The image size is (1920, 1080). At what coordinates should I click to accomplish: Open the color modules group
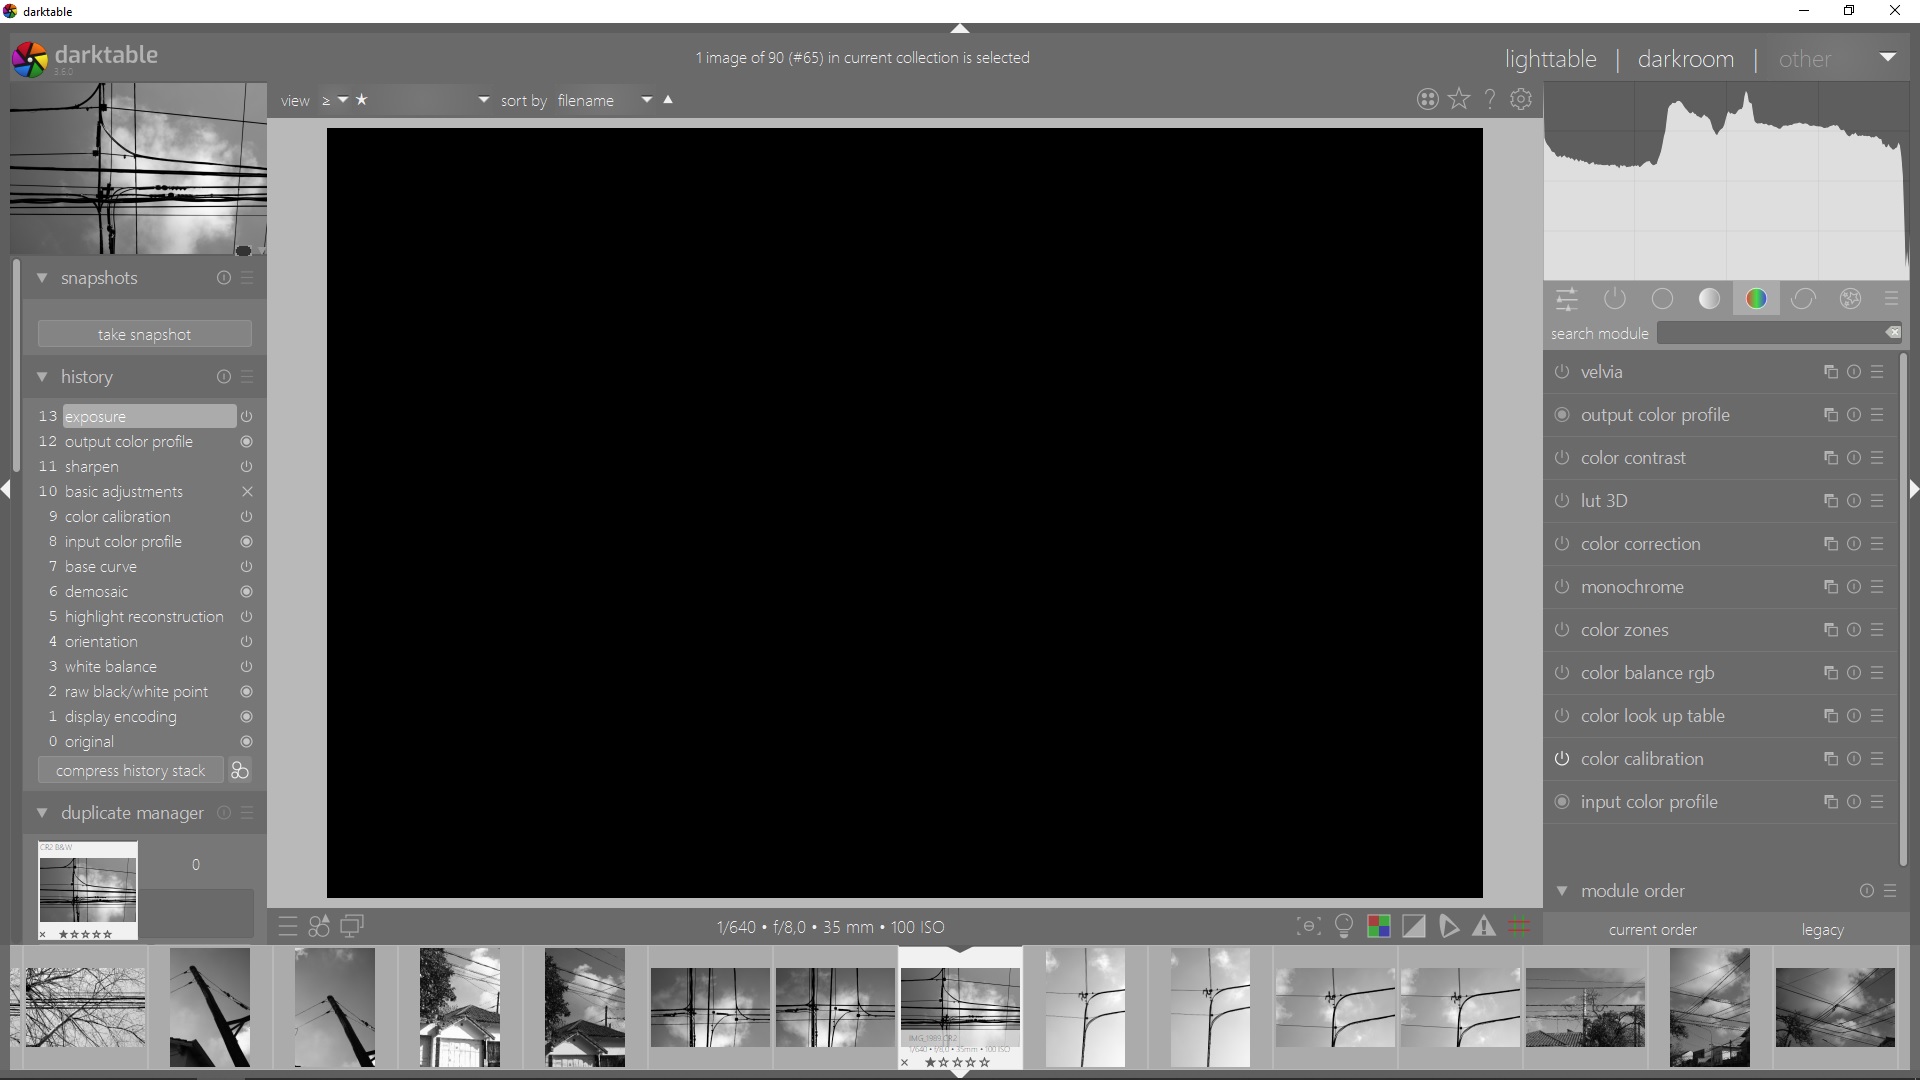tap(1757, 299)
